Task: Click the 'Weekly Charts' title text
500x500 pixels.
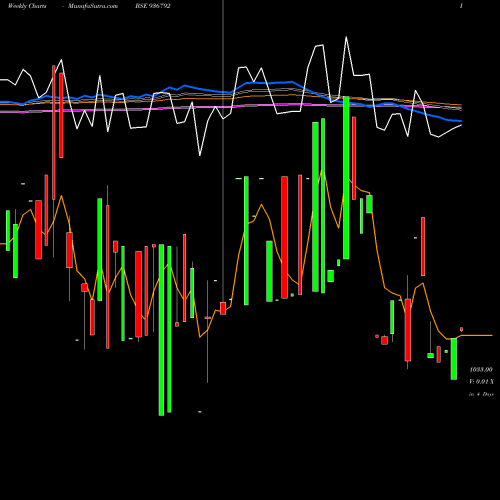Action: [x=27, y=6]
